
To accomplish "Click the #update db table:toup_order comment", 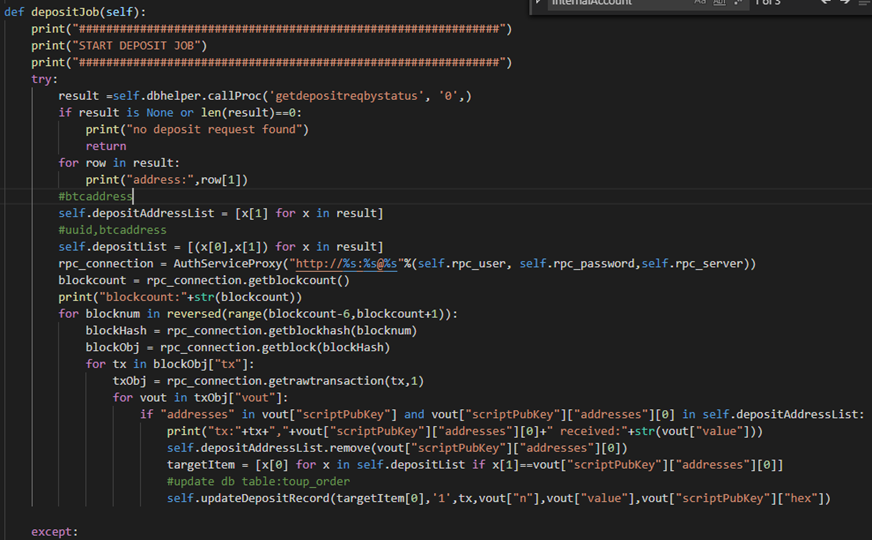I will pyautogui.click(x=259, y=482).
